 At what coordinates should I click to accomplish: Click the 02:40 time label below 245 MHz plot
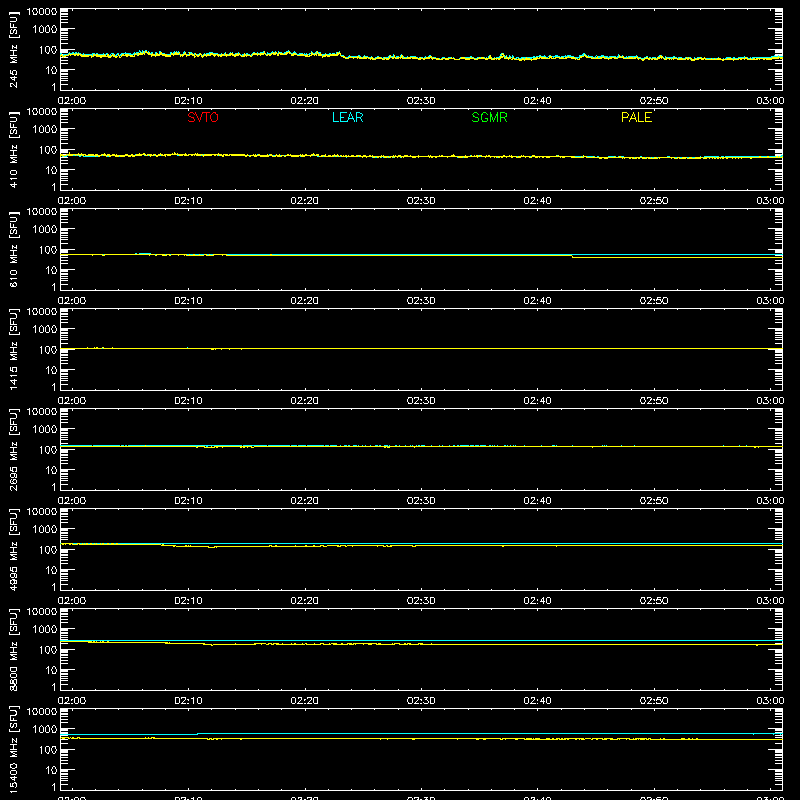tap(537, 101)
